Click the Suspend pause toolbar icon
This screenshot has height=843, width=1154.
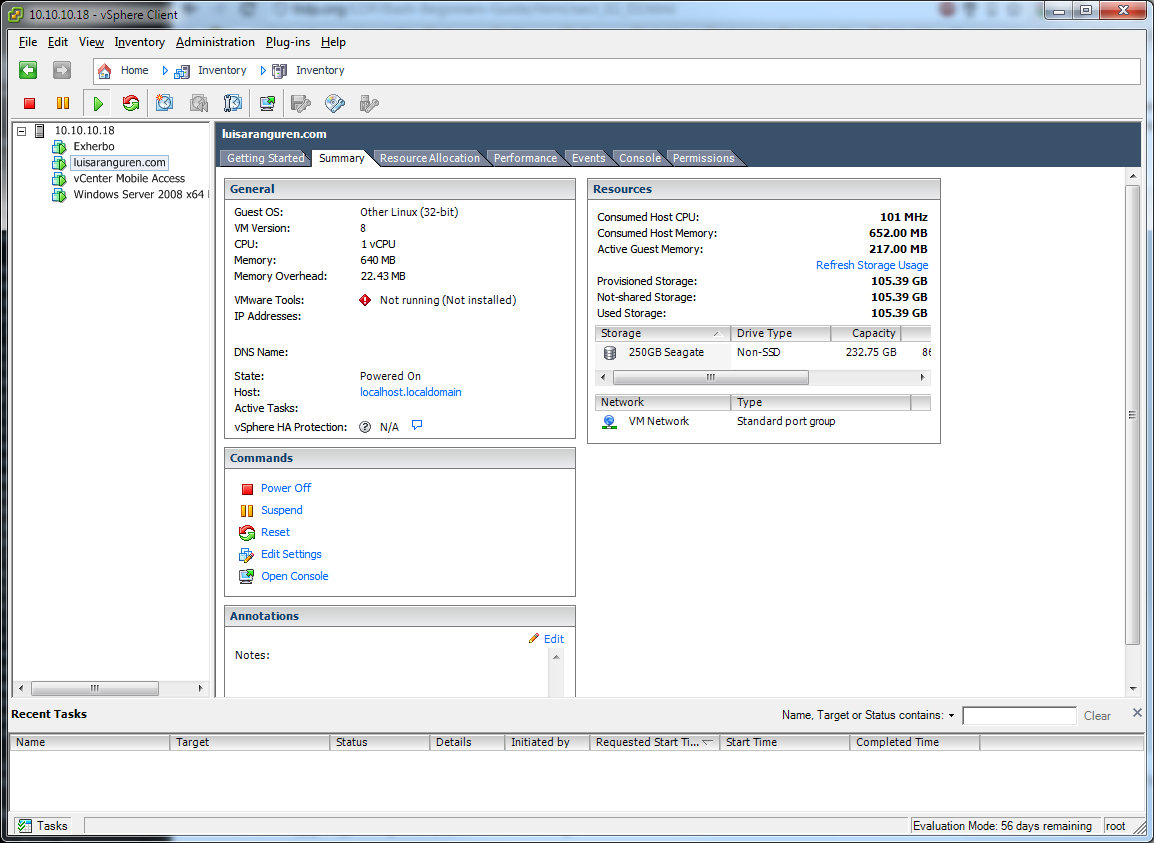(x=63, y=104)
